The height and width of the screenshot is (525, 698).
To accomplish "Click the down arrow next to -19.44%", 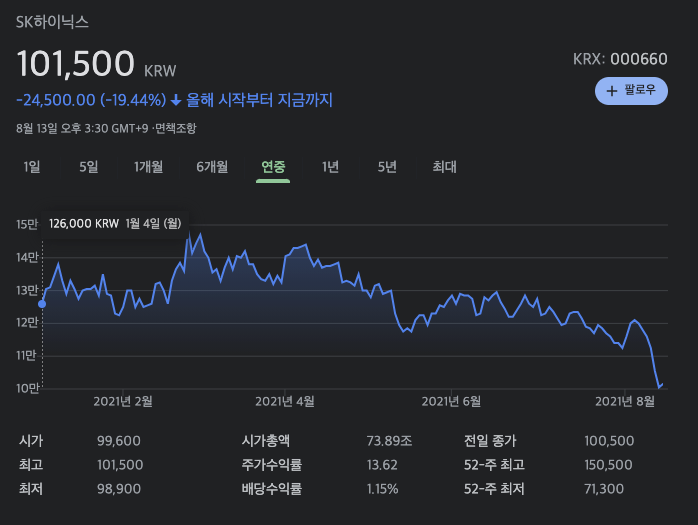I will 176,100.
